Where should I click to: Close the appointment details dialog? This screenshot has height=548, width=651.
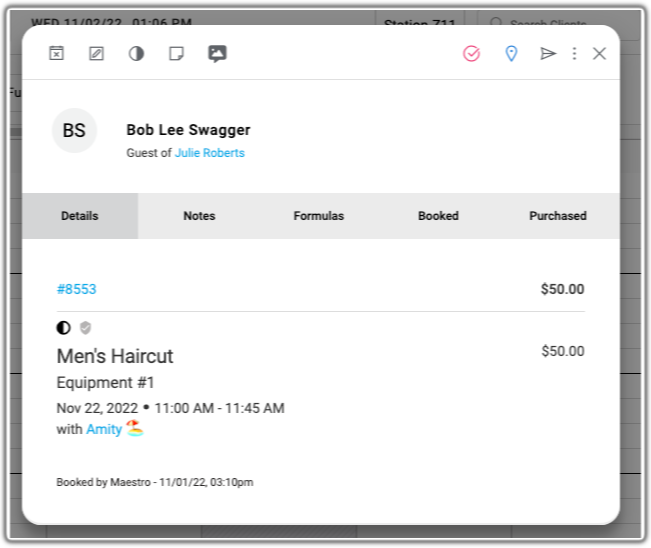point(599,54)
